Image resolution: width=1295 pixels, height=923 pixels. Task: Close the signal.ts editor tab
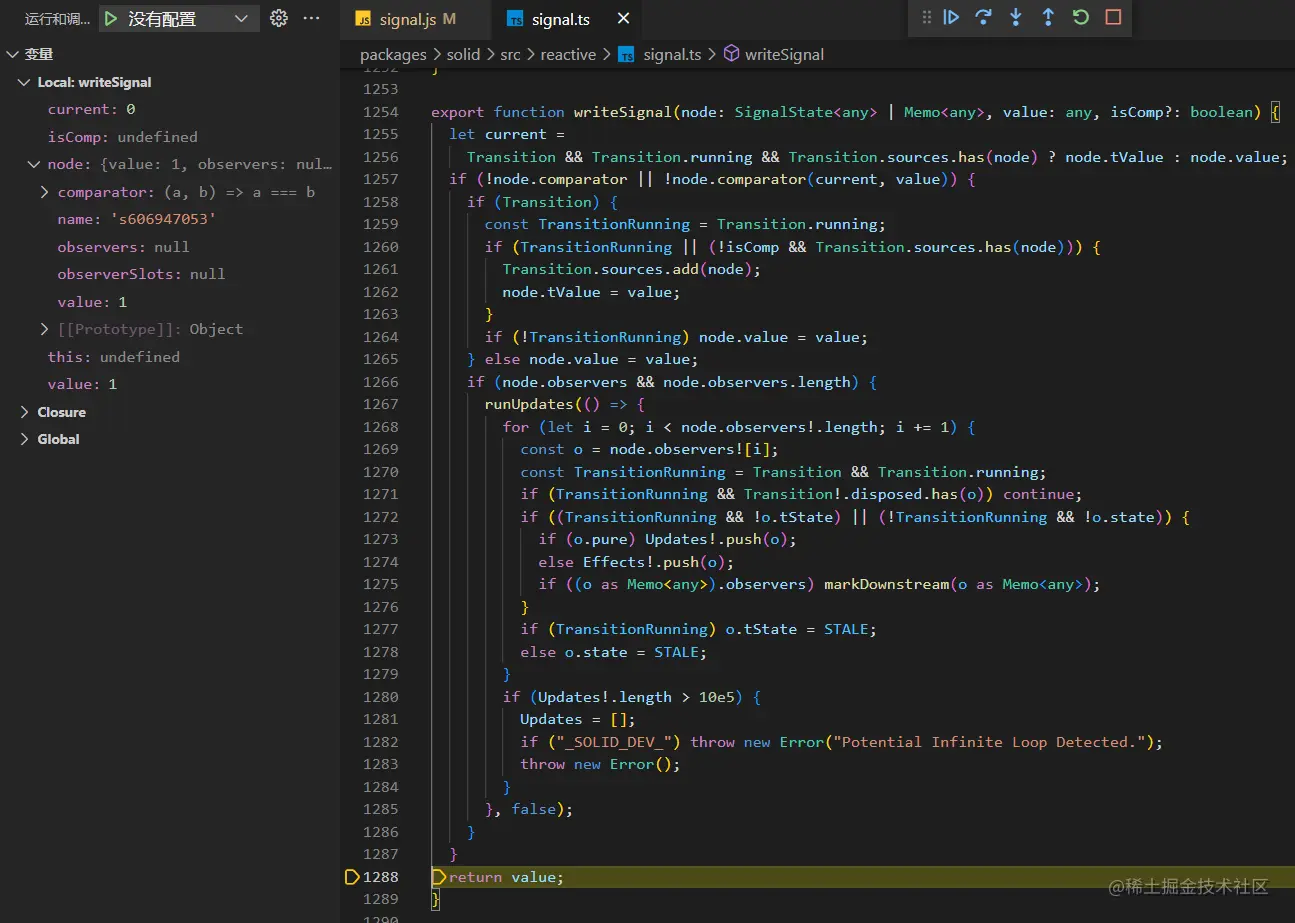click(624, 19)
